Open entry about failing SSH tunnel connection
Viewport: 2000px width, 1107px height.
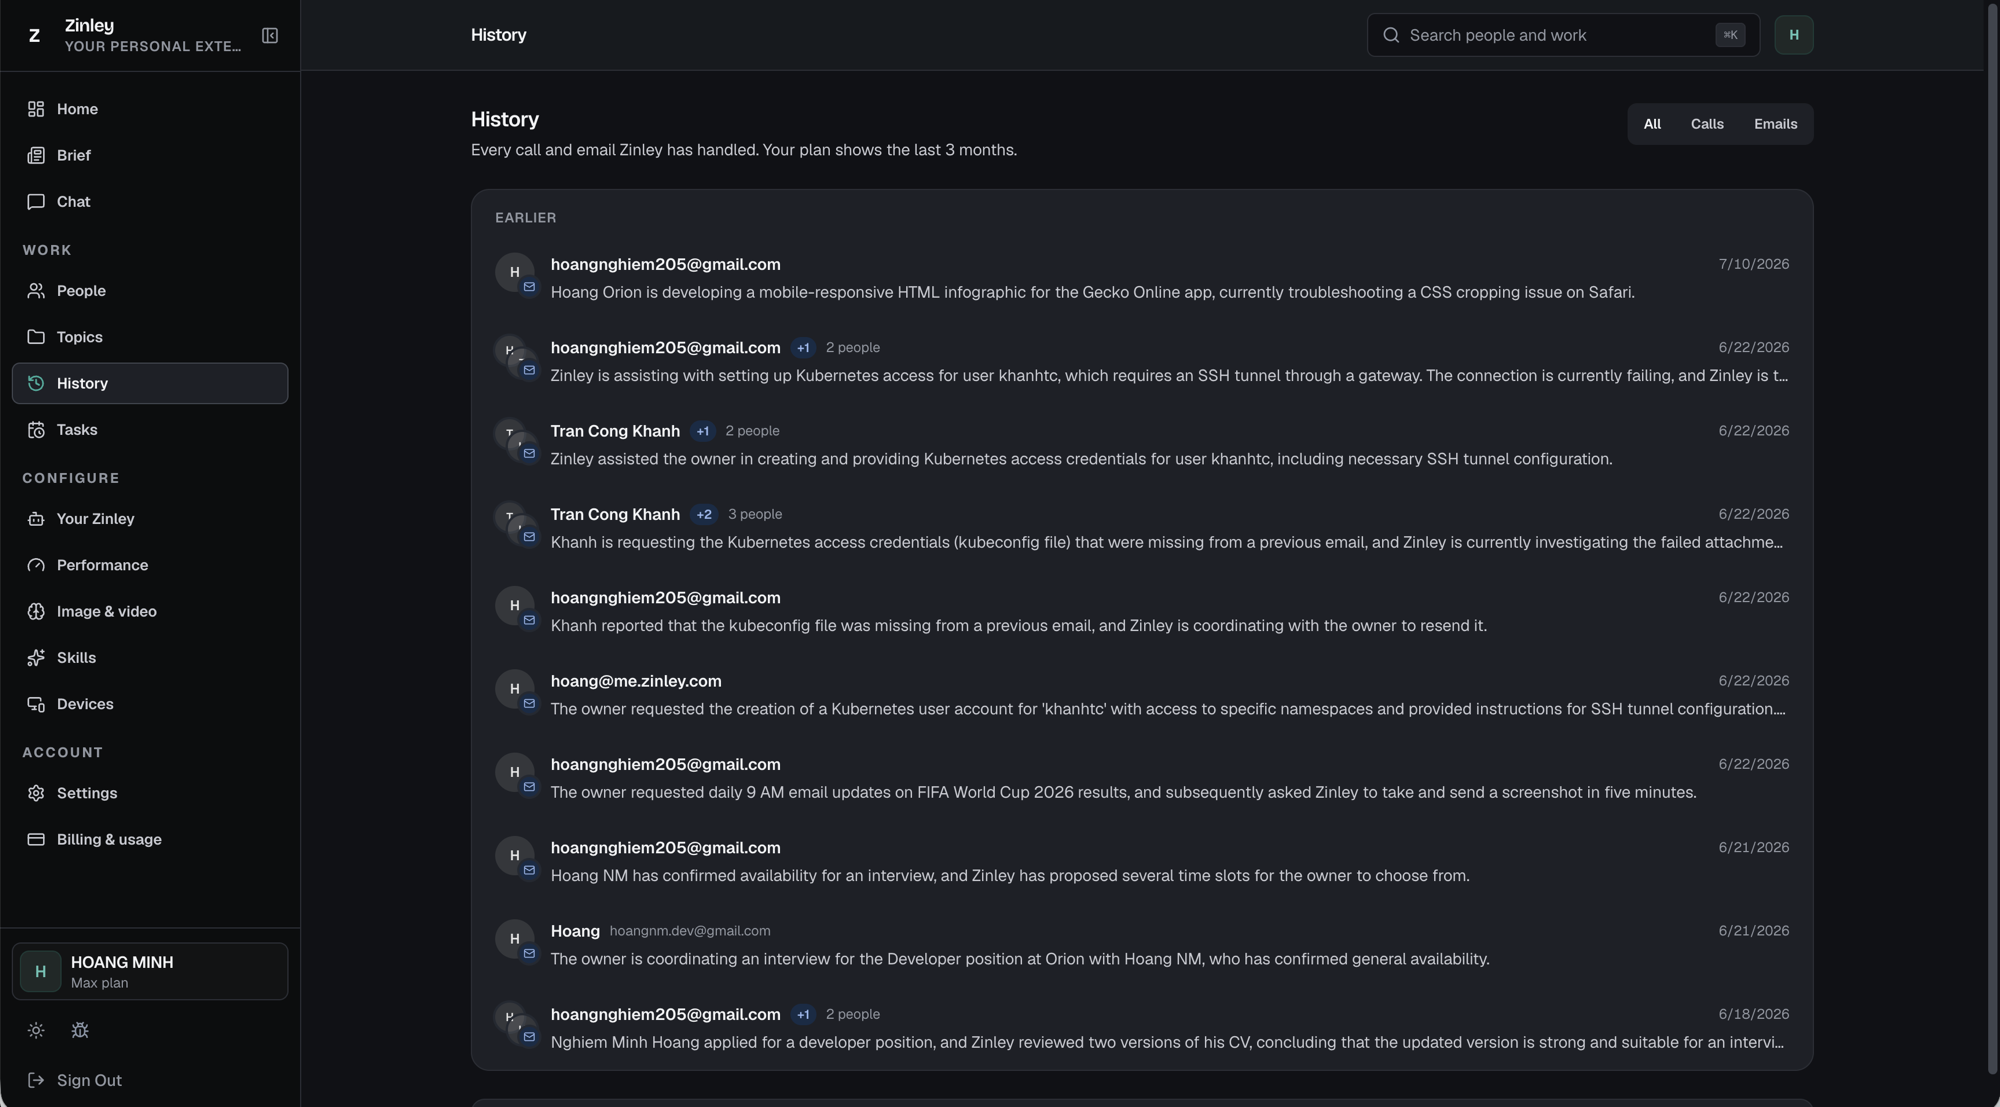point(1142,361)
